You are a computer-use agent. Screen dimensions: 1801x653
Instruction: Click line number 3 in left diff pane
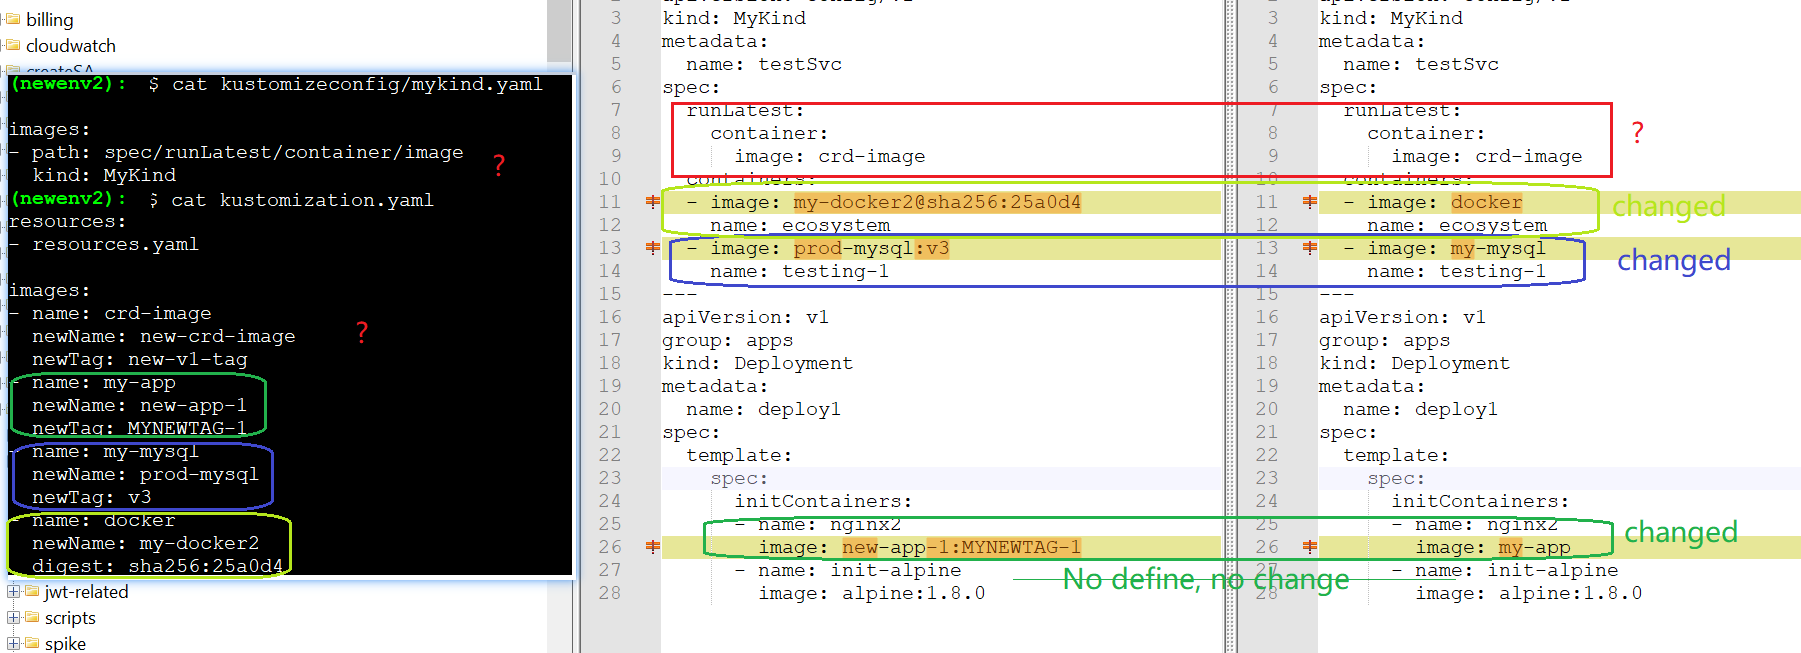coord(616,18)
